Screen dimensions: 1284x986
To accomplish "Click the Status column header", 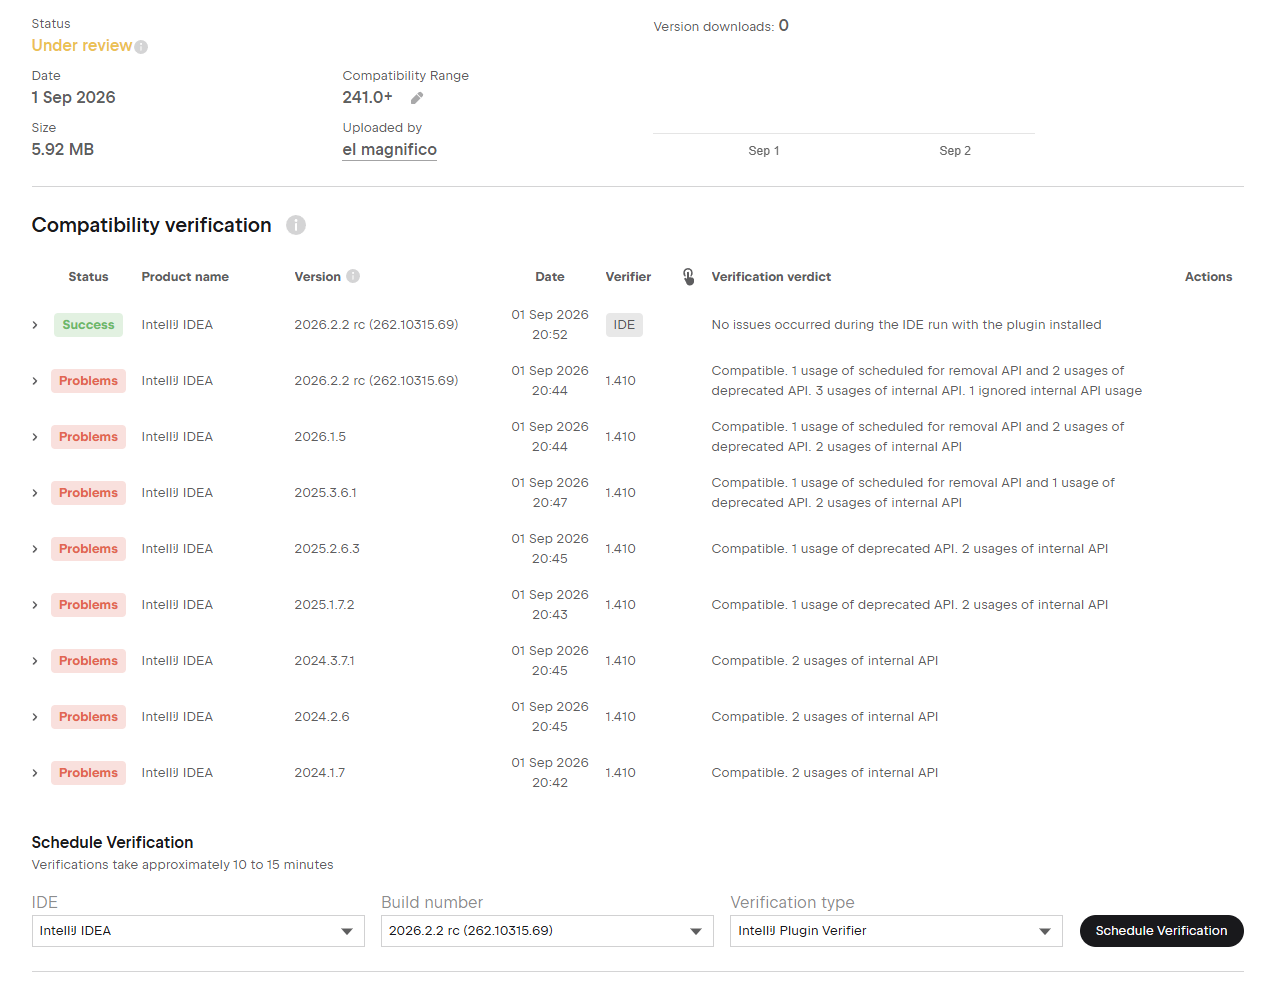I will (x=88, y=277).
